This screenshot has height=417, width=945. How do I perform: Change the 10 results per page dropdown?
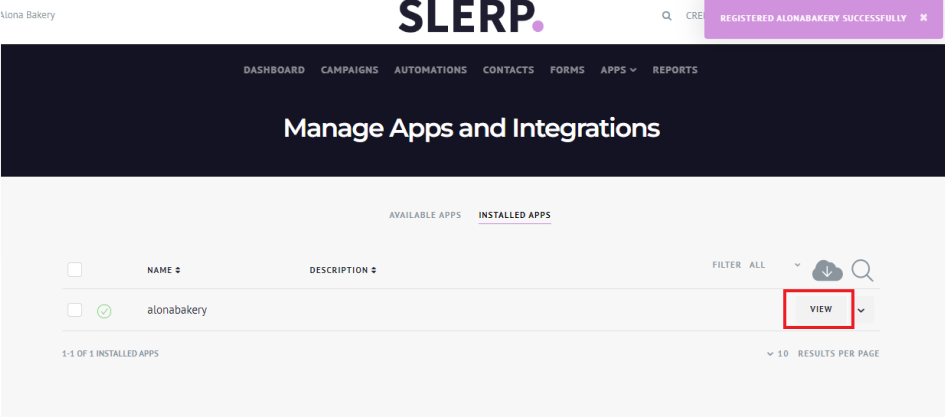pos(778,354)
